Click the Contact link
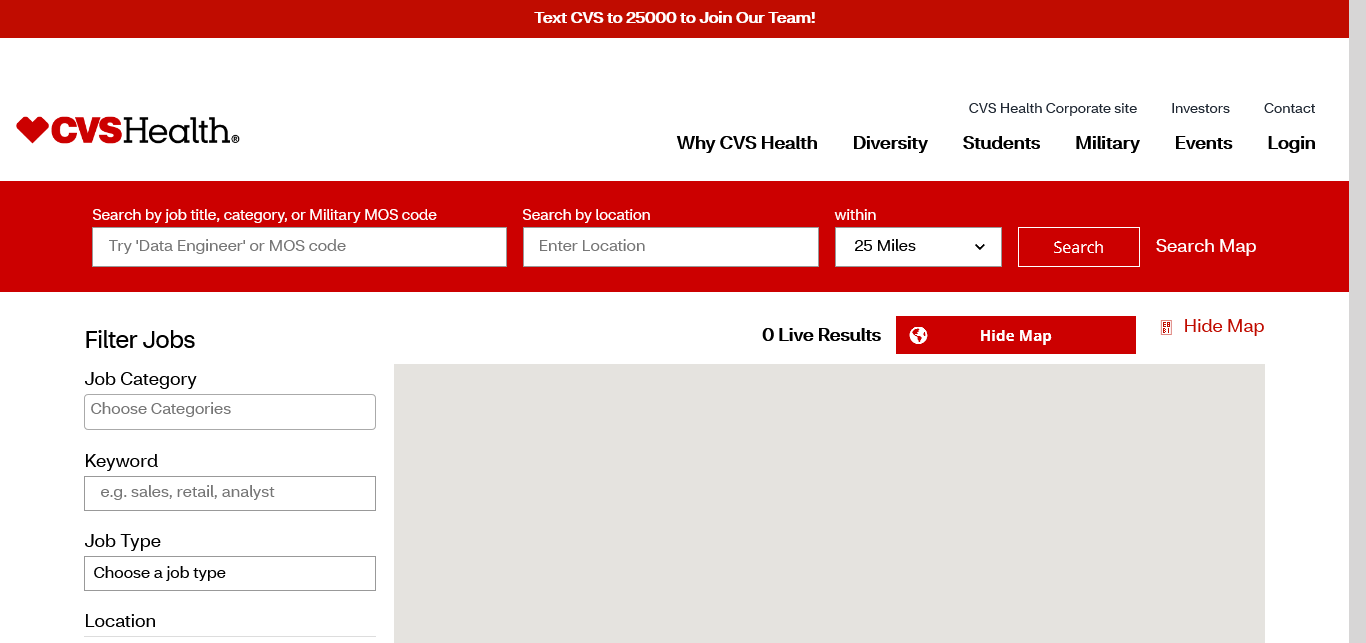 [1289, 108]
